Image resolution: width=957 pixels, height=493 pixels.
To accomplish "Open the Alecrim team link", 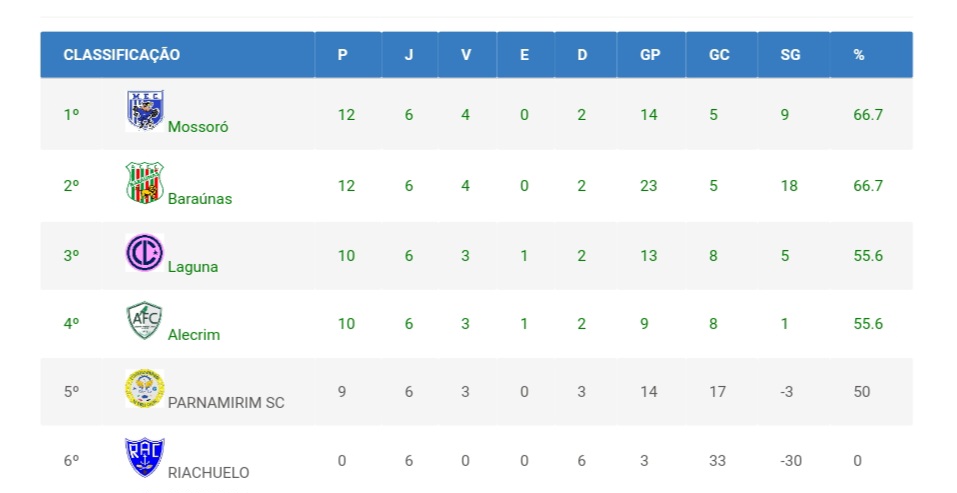I will tap(194, 335).
